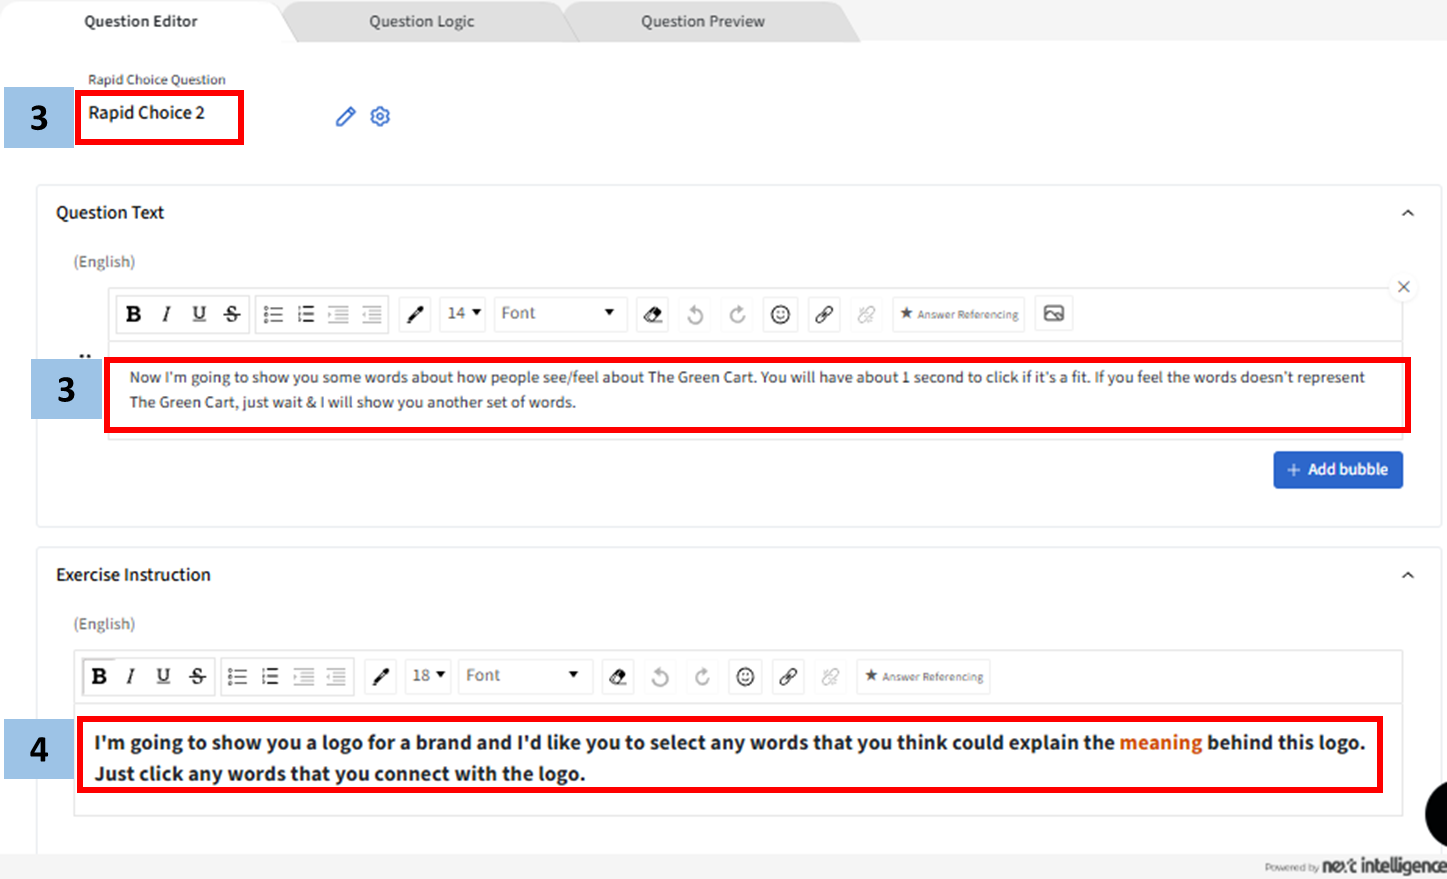
Task: Toggle Italic in the Exercise Instruction toolbar
Action: [x=130, y=677]
